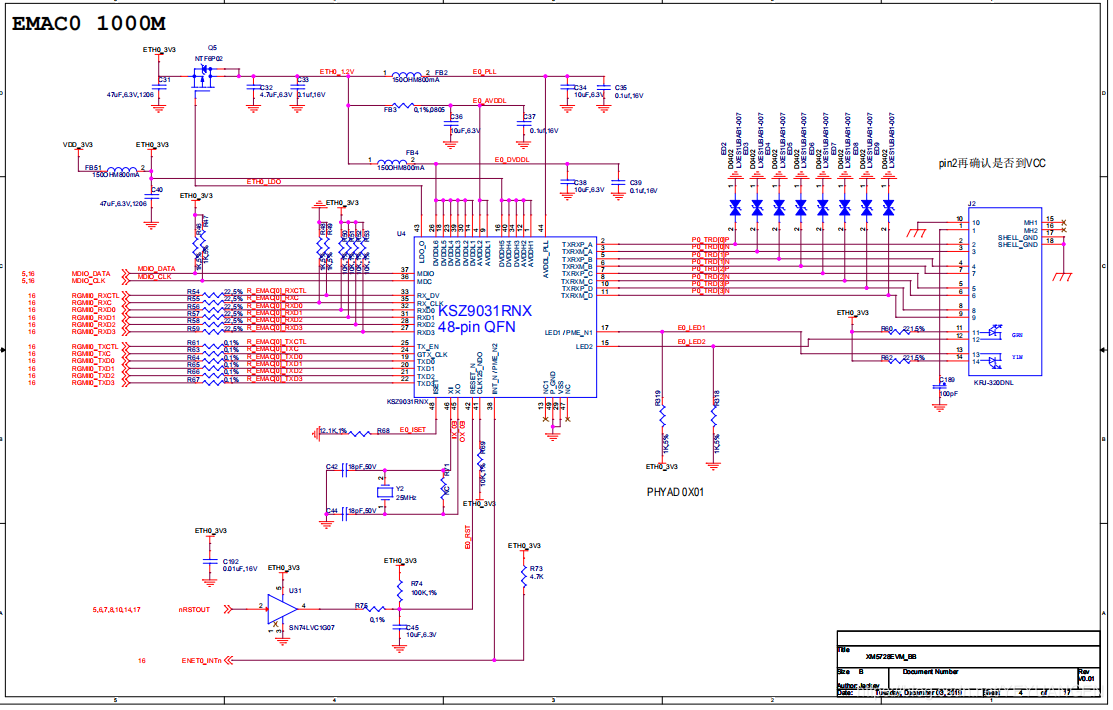
Task: Select the RGMII0_TXCTL port connector
Action: [95, 345]
